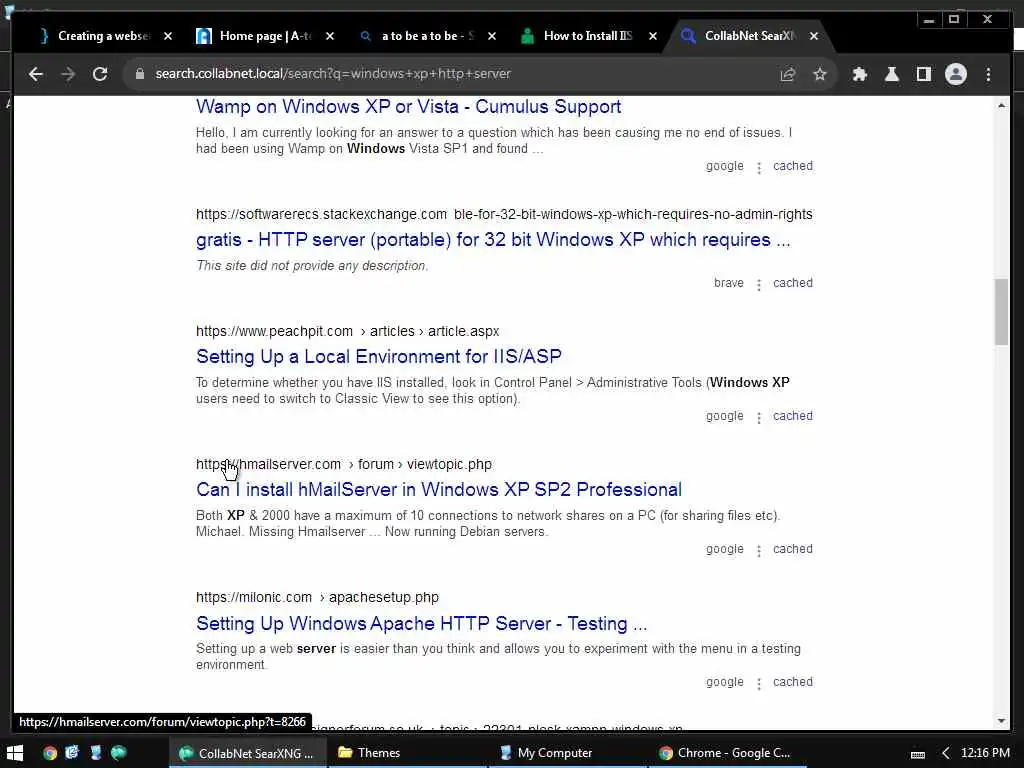Viewport: 1024px width, 768px height.
Task: Expand three-dot options for Apache HTTP result
Action: point(759,684)
